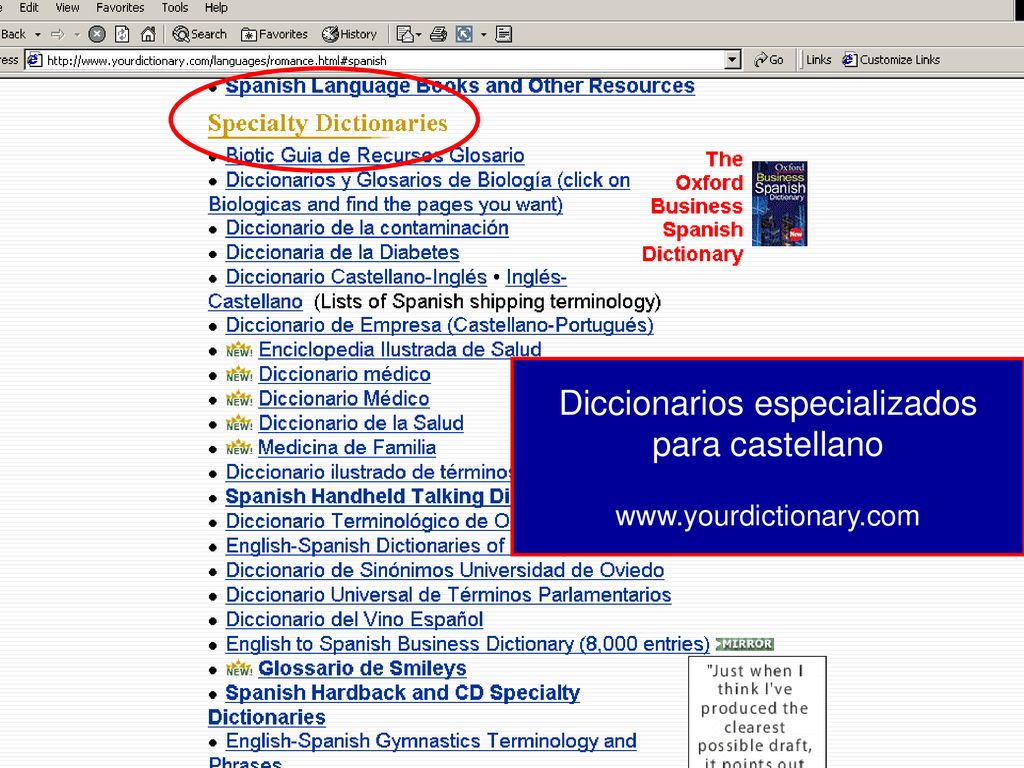This screenshot has width=1024, height=768.
Task: Click the Forward arrow icon
Action: coord(58,34)
